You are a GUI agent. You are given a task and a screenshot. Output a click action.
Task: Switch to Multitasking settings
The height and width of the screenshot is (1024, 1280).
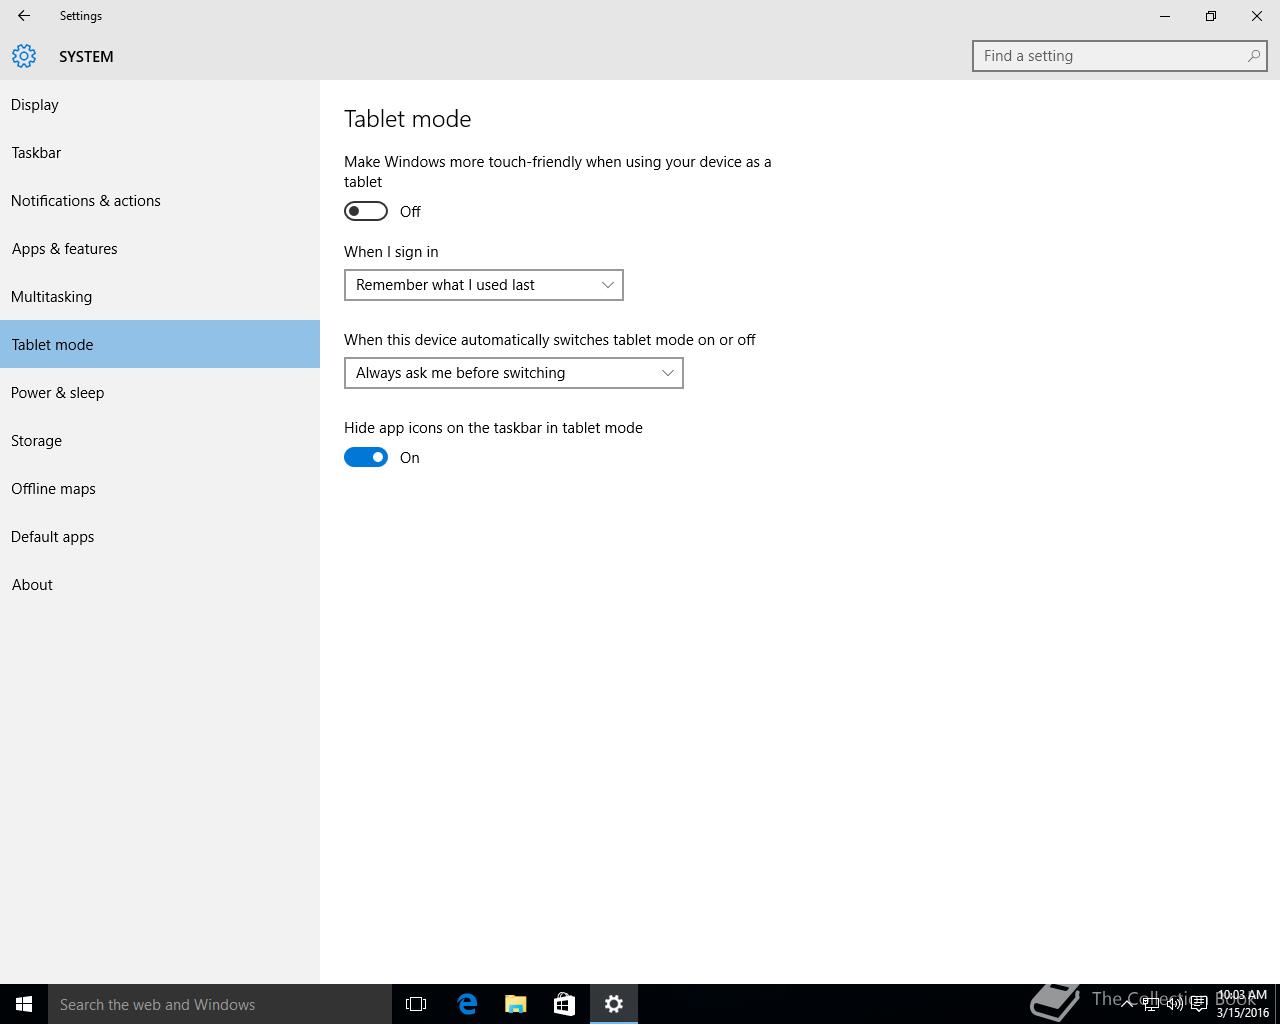[x=160, y=296]
